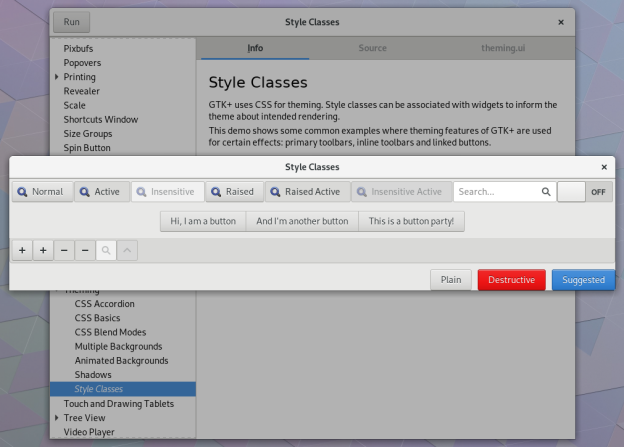This screenshot has width=624, height=447.
Task: Expand the Printing tree item
Action: [57, 77]
